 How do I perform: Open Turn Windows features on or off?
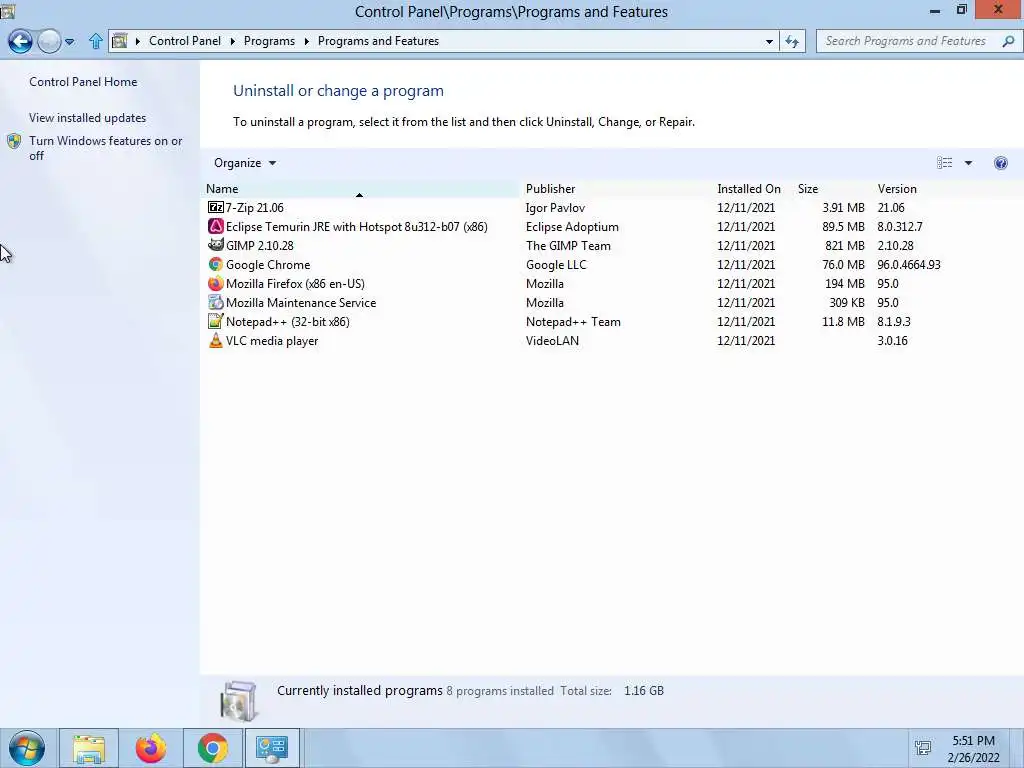point(105,148)
